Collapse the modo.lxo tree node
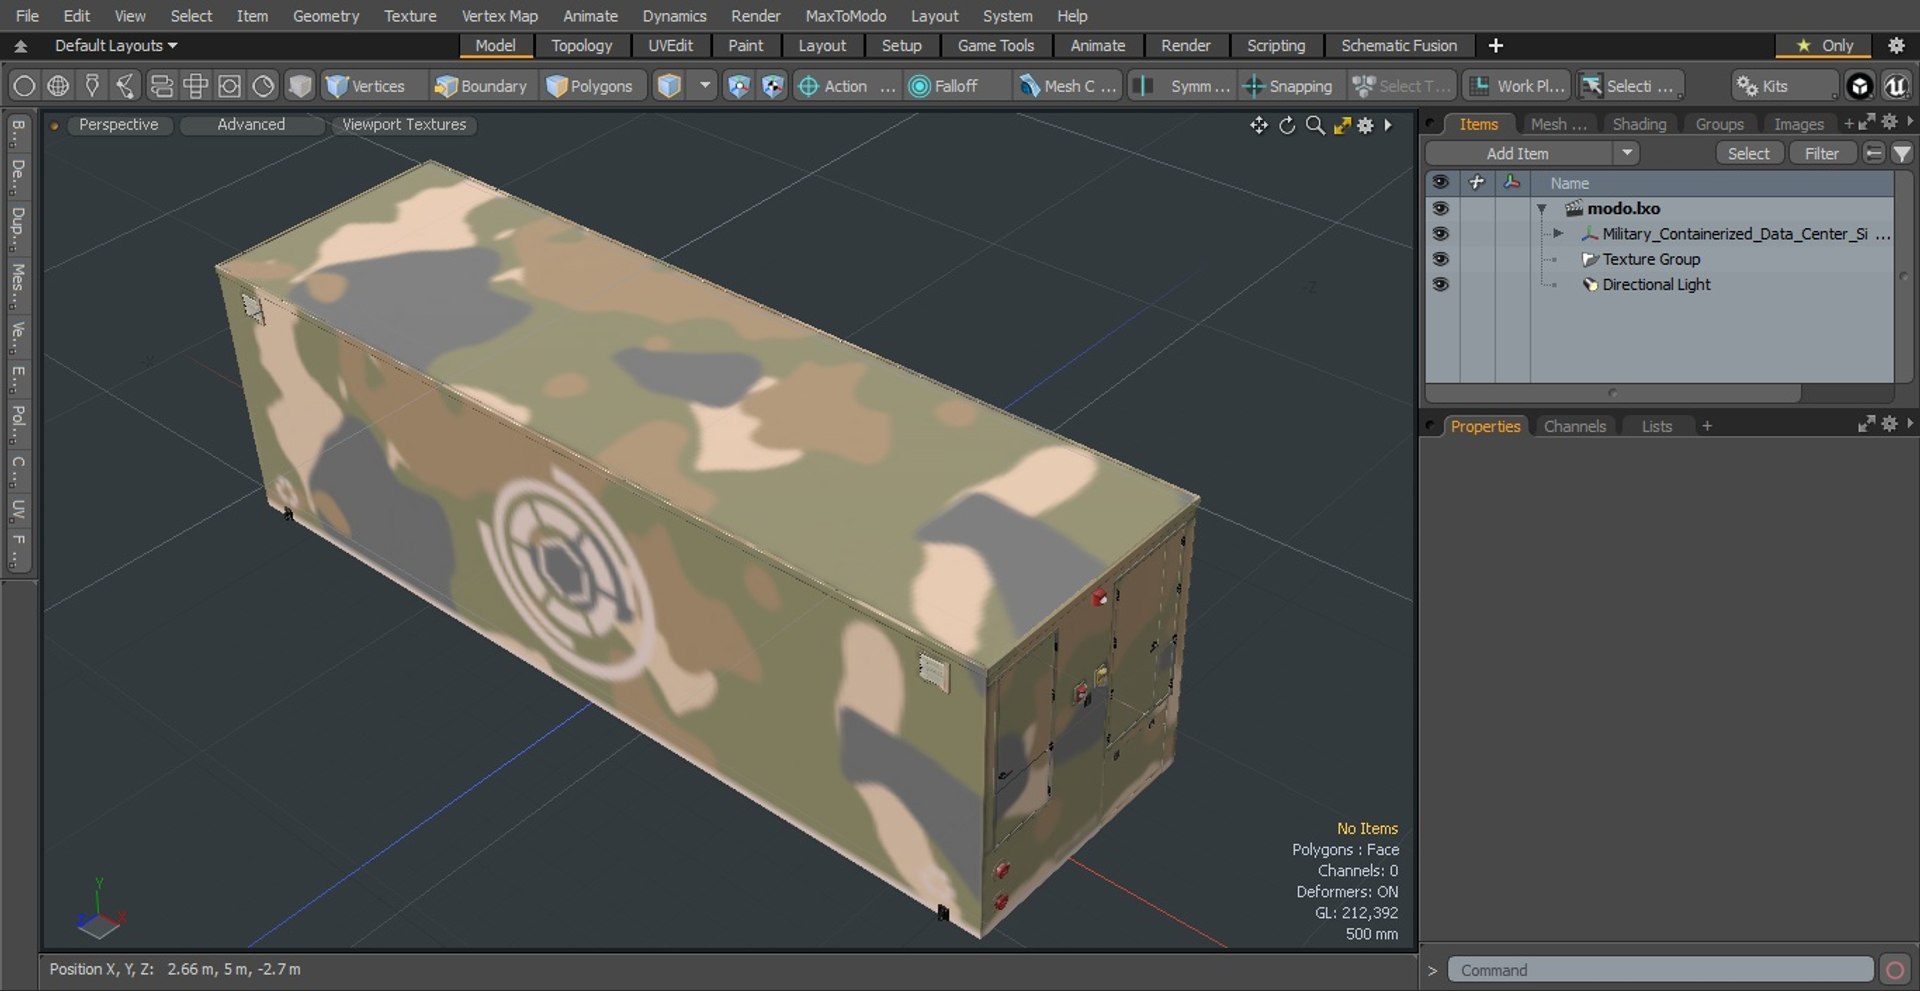This screenshot has width=1920, height=991. [x=1542, y=209]
